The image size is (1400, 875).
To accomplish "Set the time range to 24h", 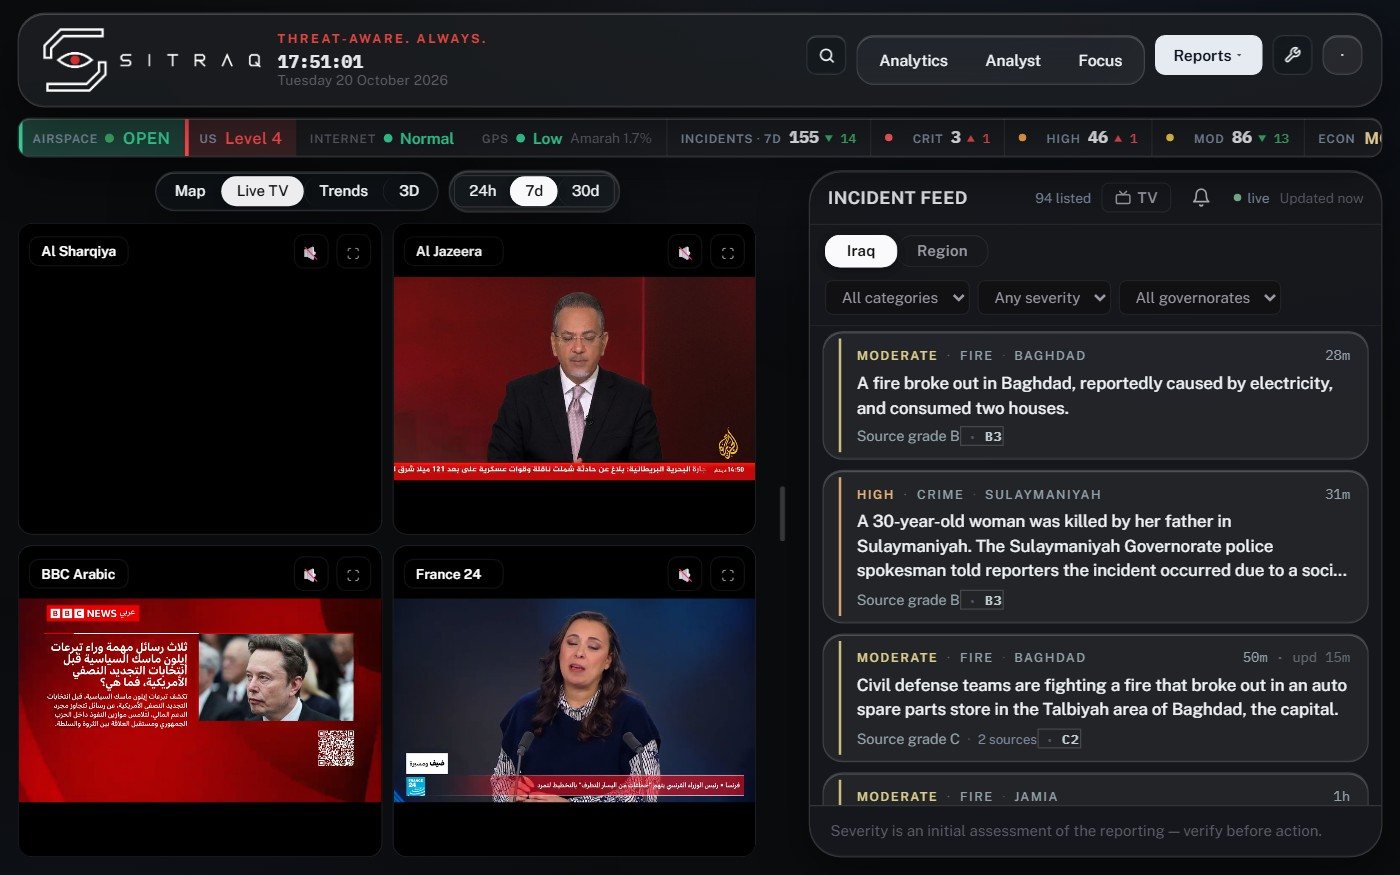I will tap(482, 191).
